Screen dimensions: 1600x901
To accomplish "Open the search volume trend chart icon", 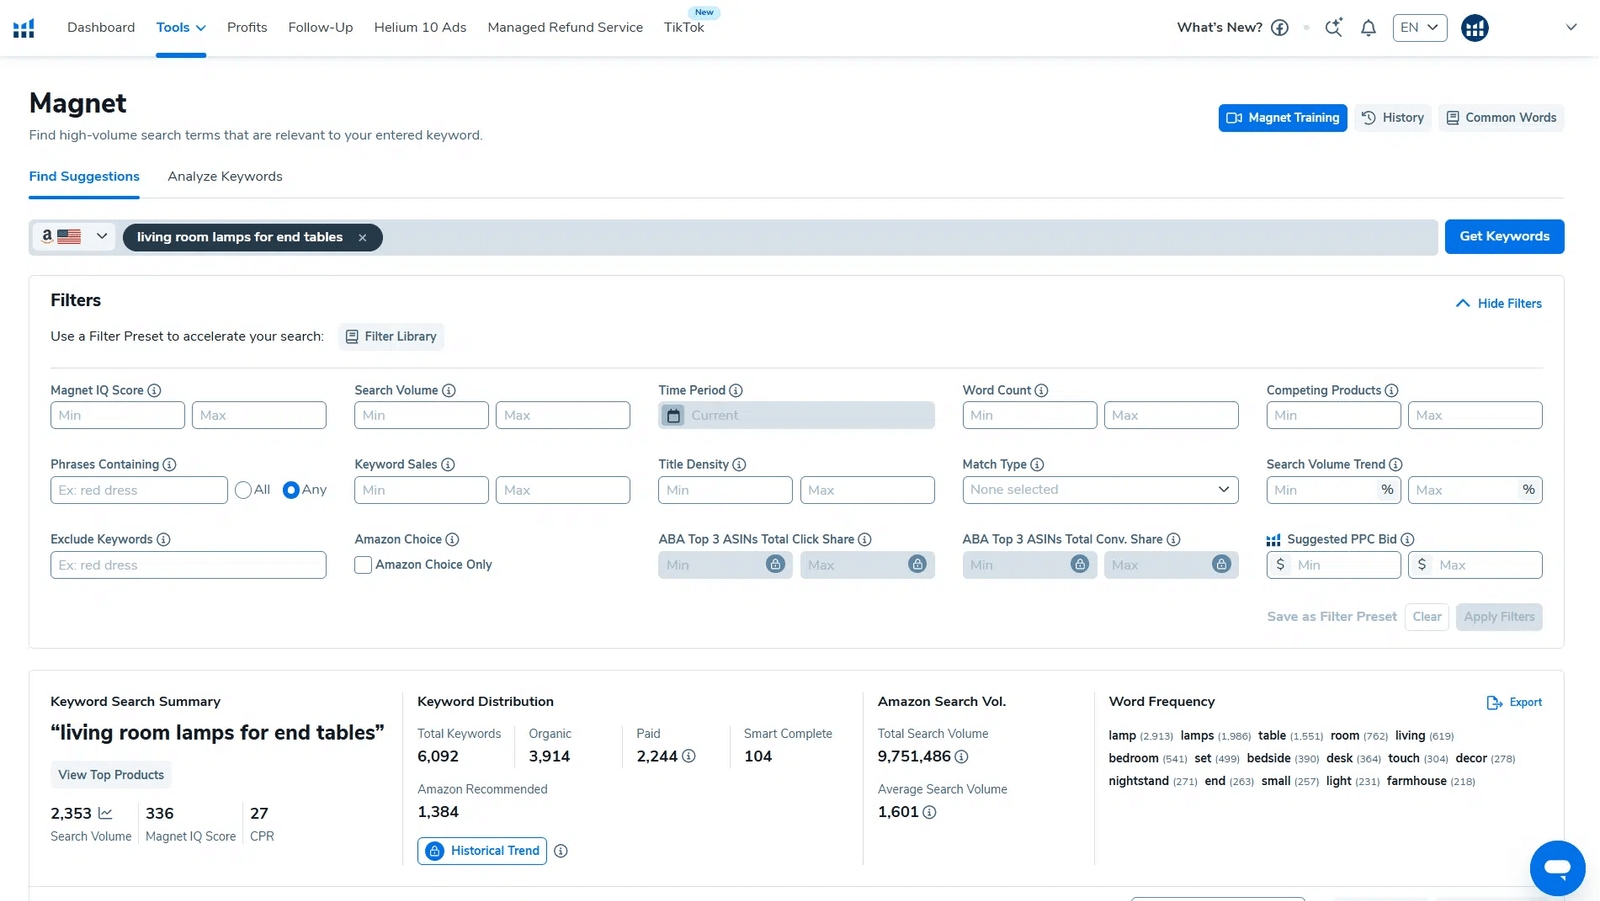I will tap(106, 814).
